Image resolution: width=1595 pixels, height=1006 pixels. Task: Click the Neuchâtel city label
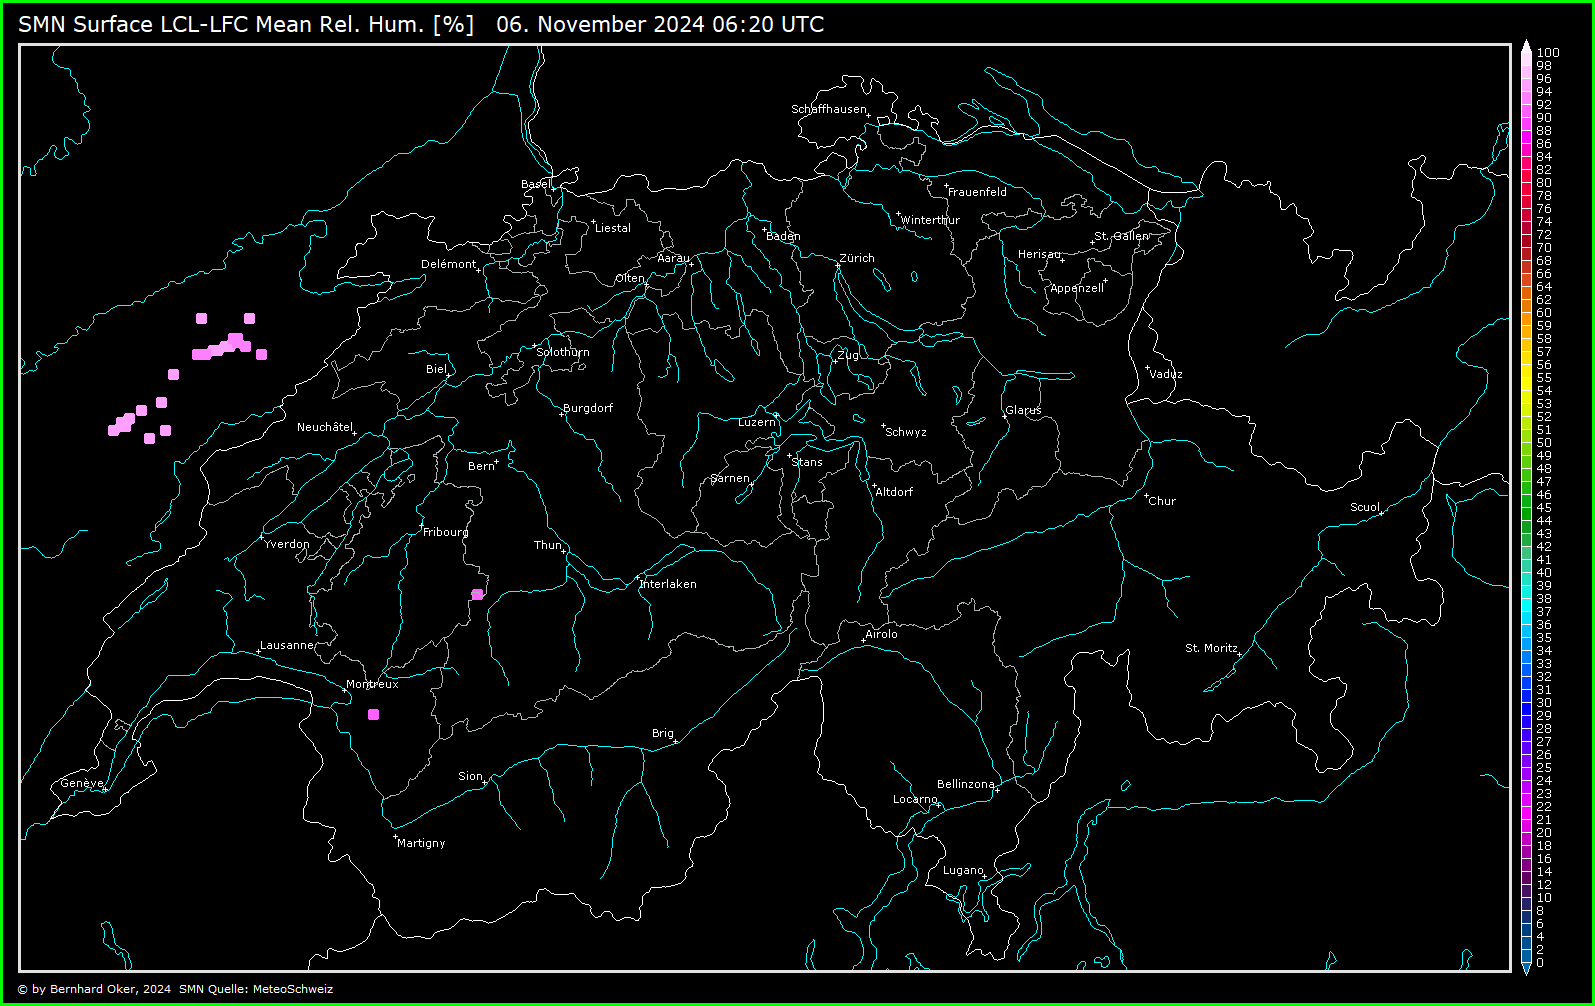tap(325, 427)
